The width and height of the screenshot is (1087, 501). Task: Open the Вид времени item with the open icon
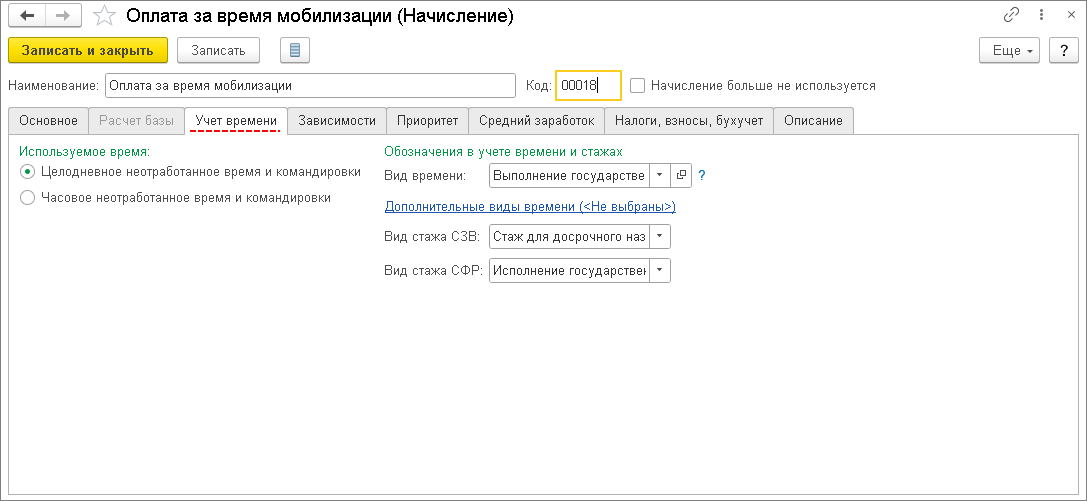(682, 175)
